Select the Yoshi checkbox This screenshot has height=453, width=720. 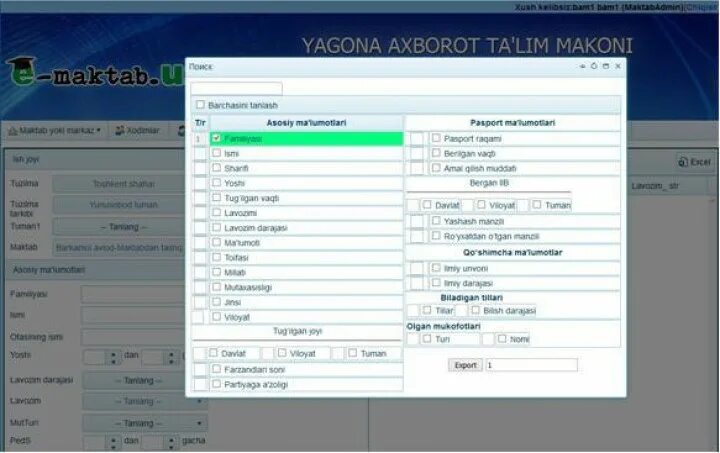(x=216, y=183)
